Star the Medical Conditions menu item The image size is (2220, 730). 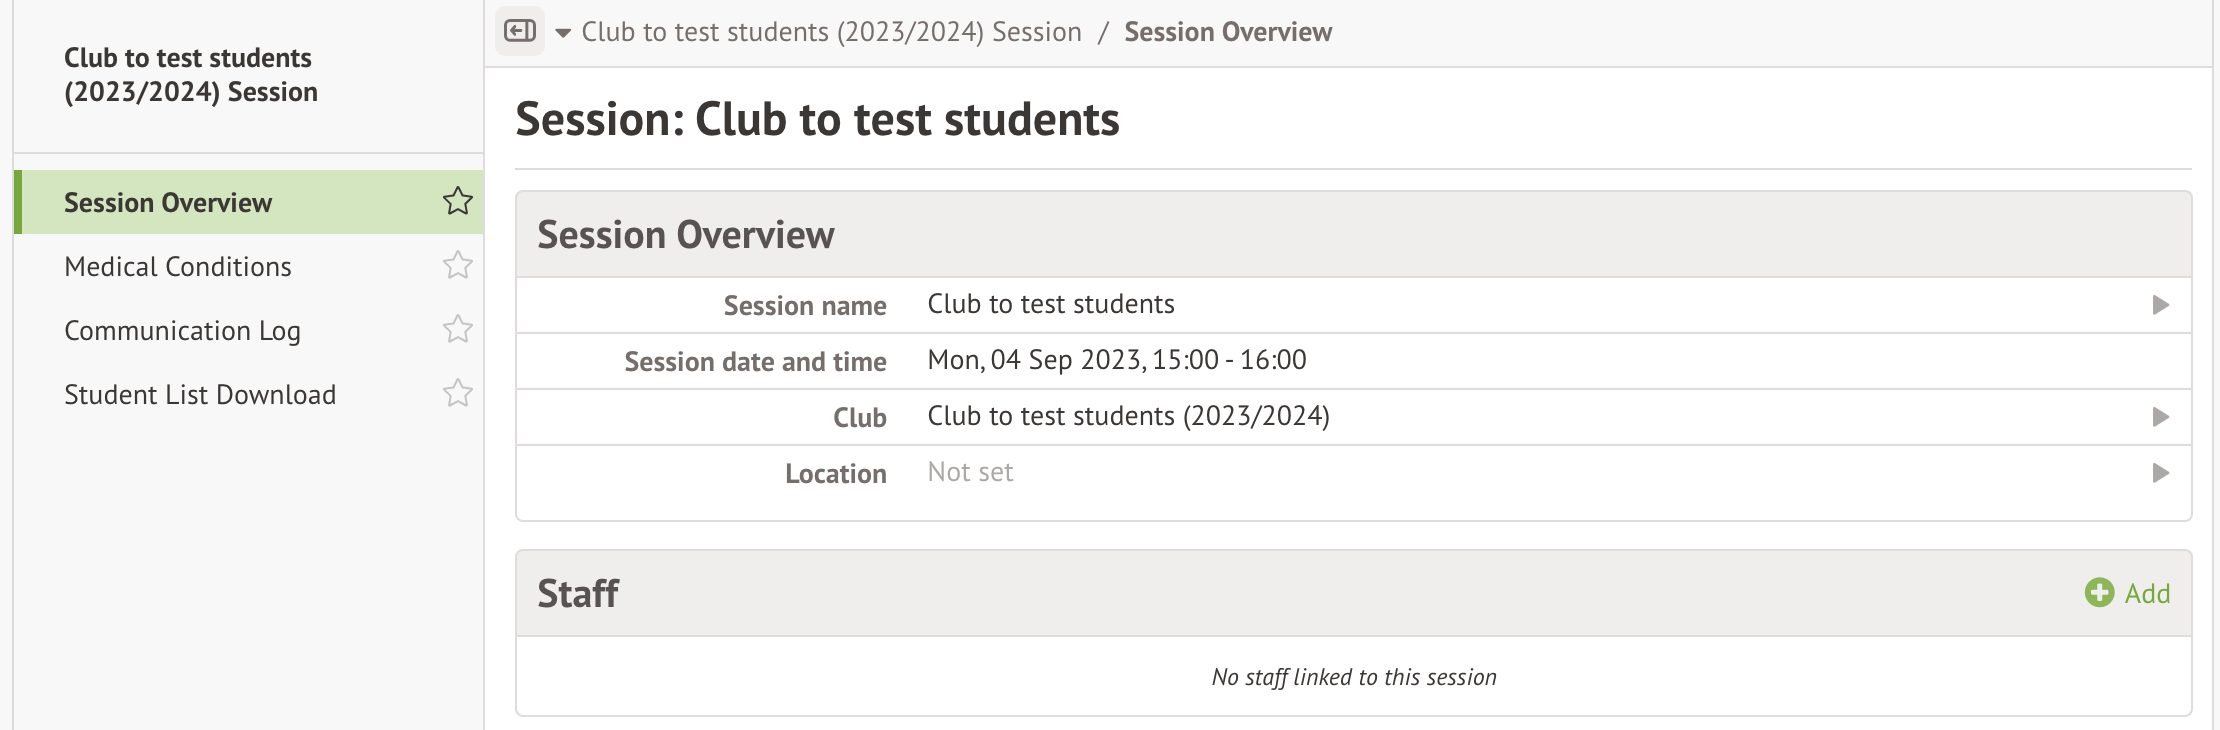[x=458, y=265]
